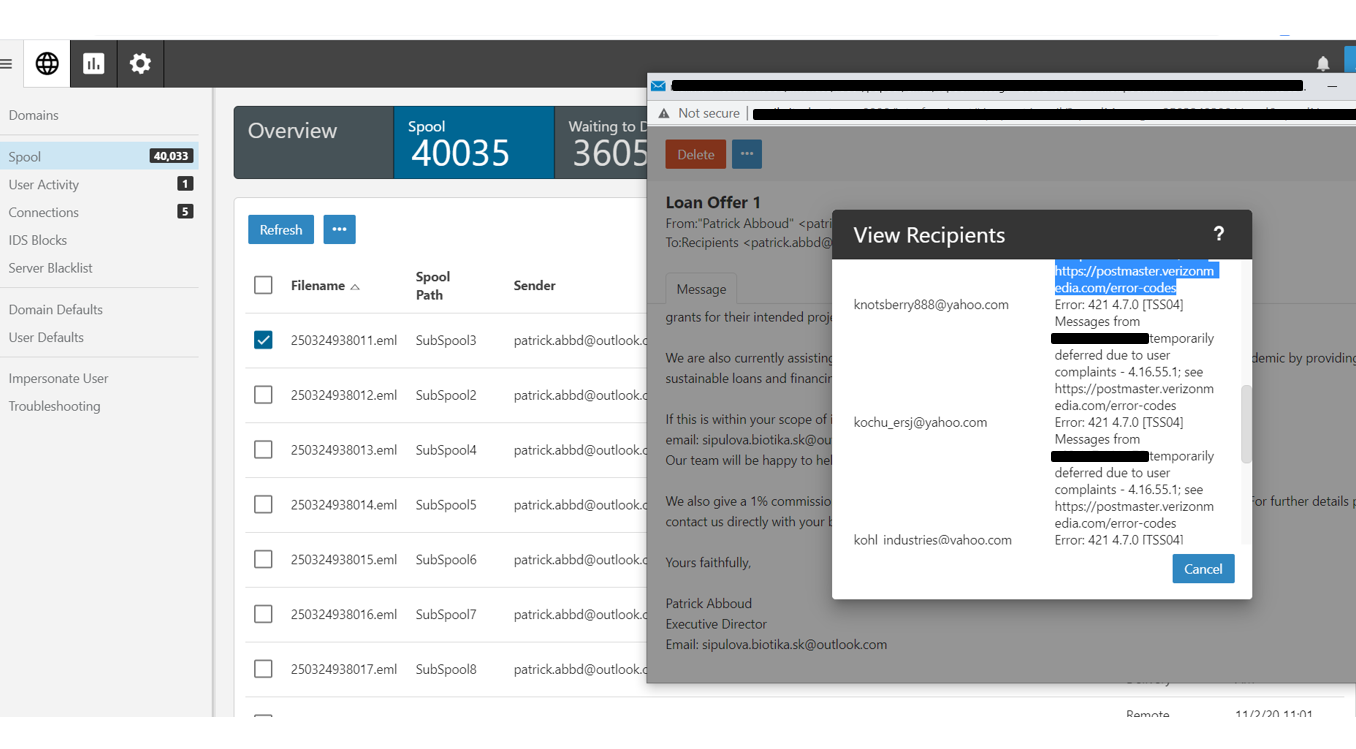Select the globe domains icon
Image resolution: width=1356 pixels, height=749 pixels.
point(47,64)
